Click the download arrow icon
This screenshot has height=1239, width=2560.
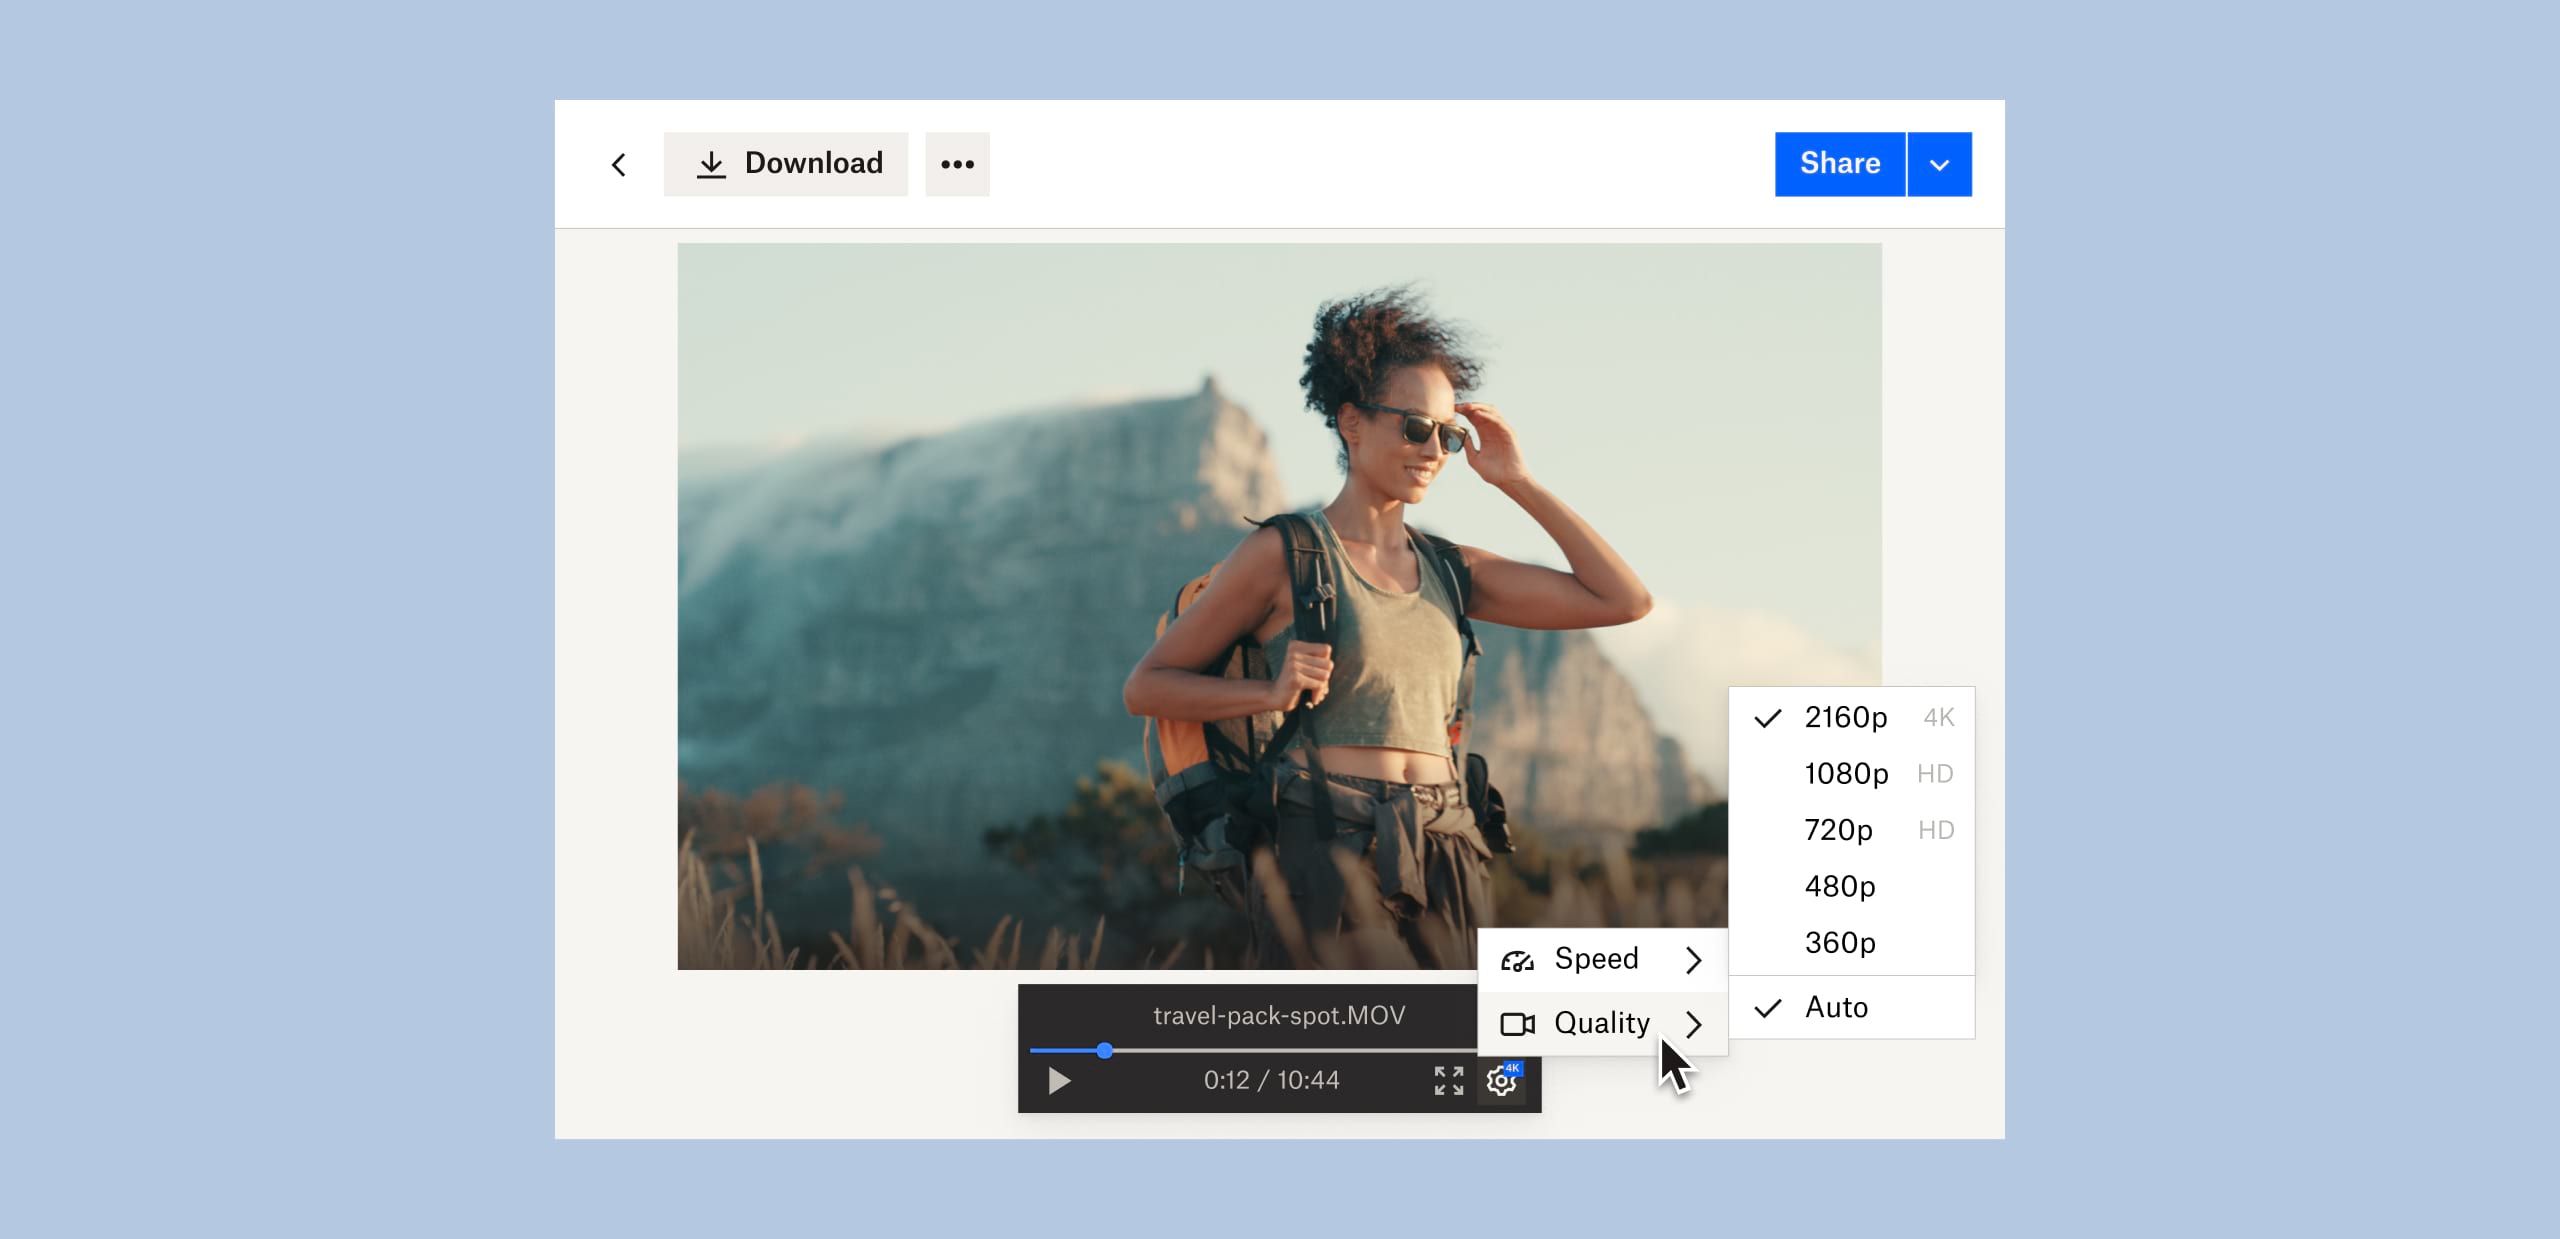711,165
